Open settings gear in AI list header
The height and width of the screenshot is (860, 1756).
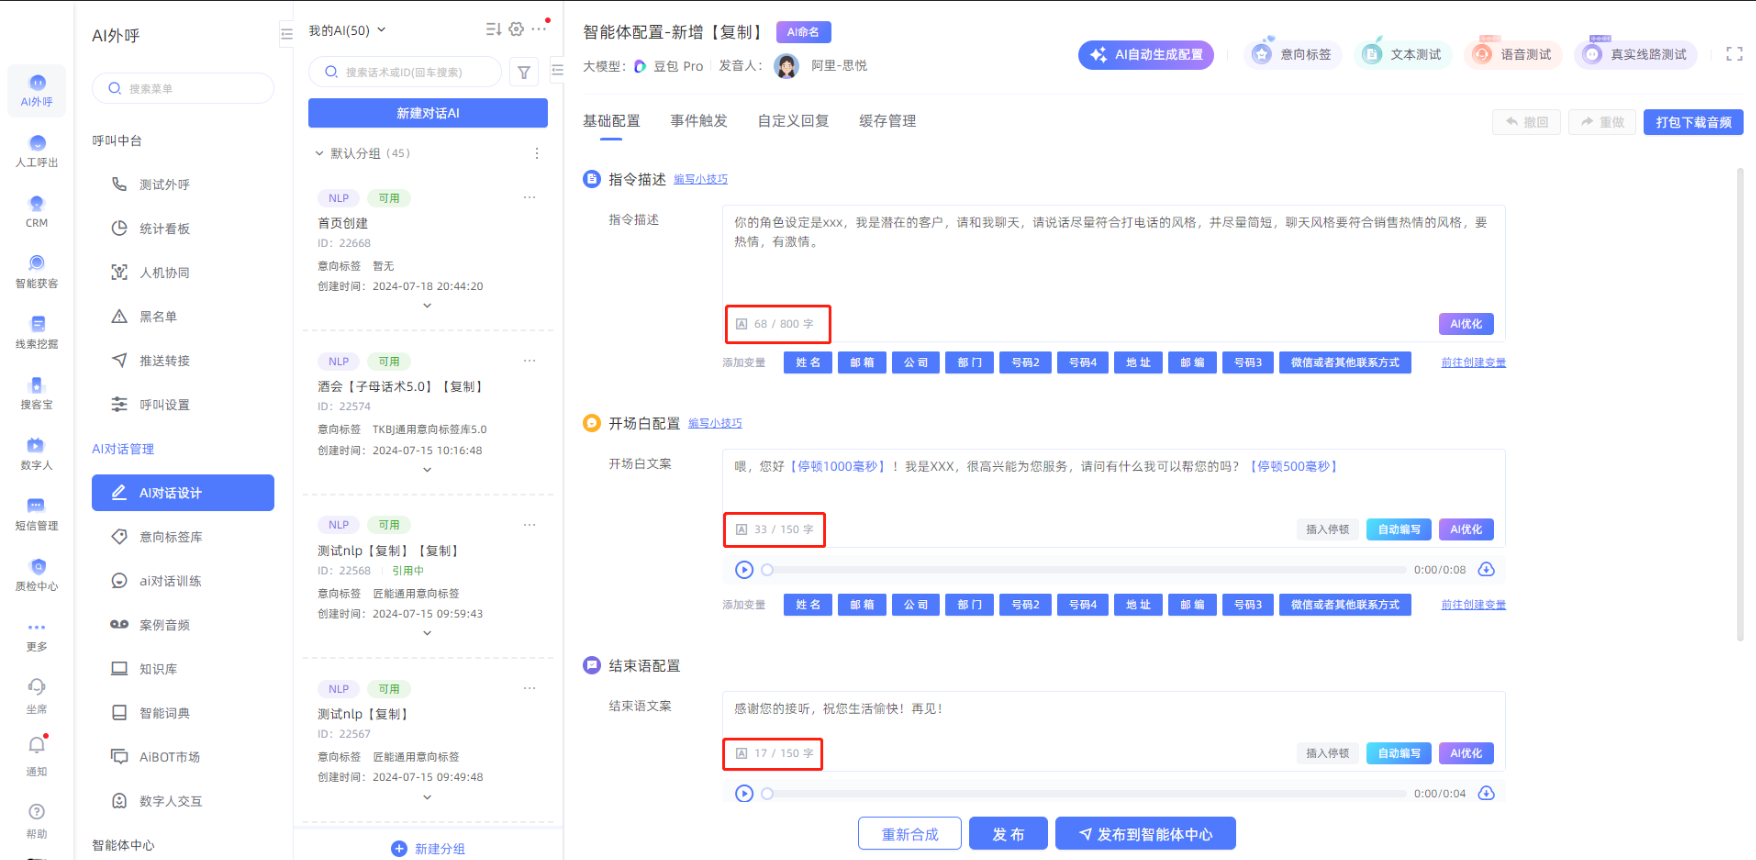pos(516,30)
